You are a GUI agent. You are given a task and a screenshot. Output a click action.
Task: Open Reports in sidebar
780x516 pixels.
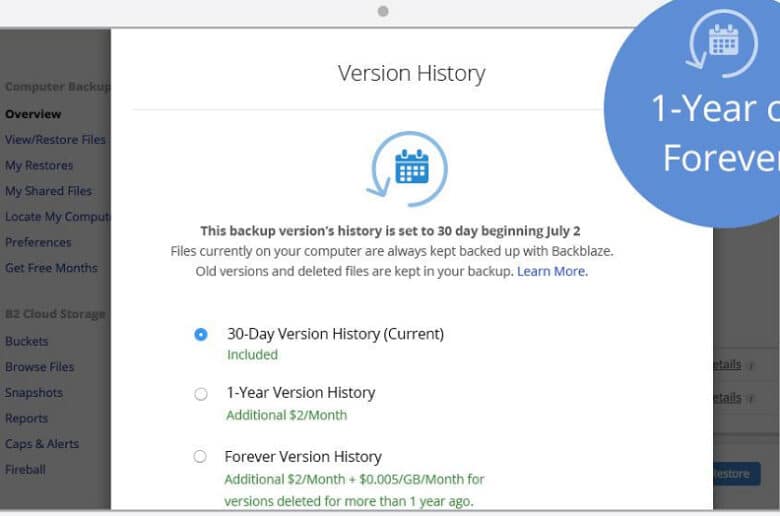[26, 418]
